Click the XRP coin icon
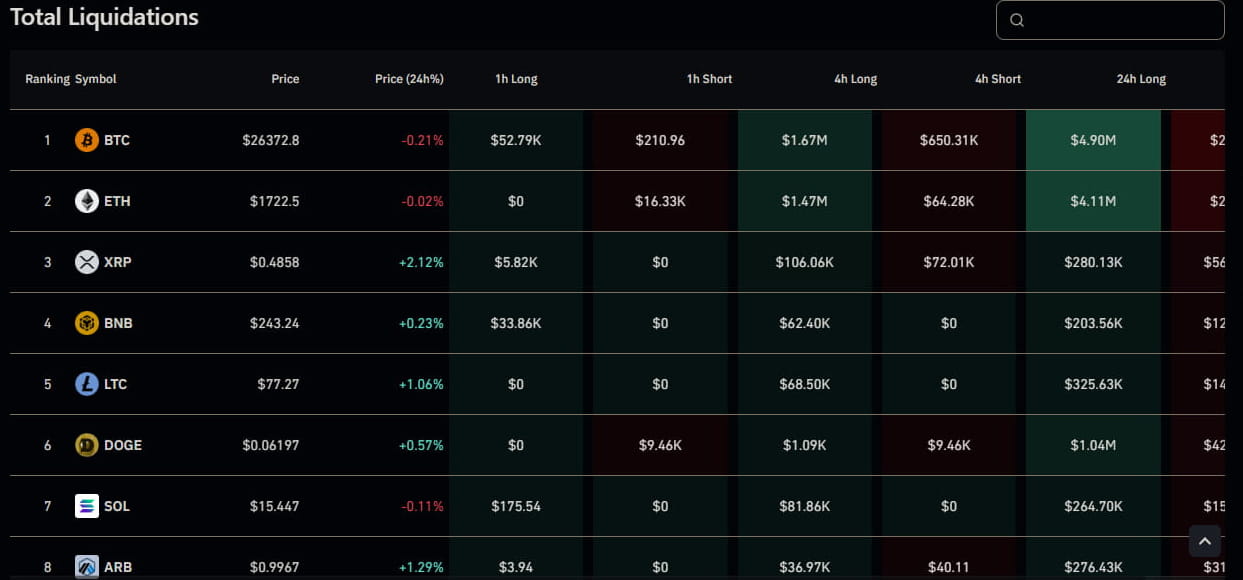The image size is (1243, 580). tap(87, 262)
